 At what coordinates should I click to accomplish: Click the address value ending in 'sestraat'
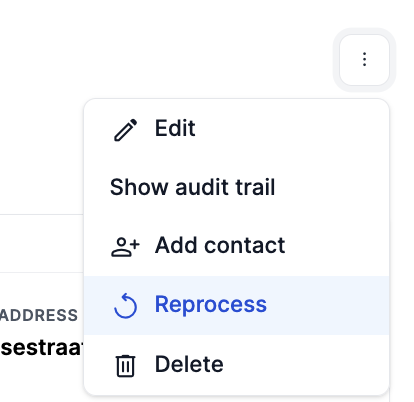click(x=41, y=348)
